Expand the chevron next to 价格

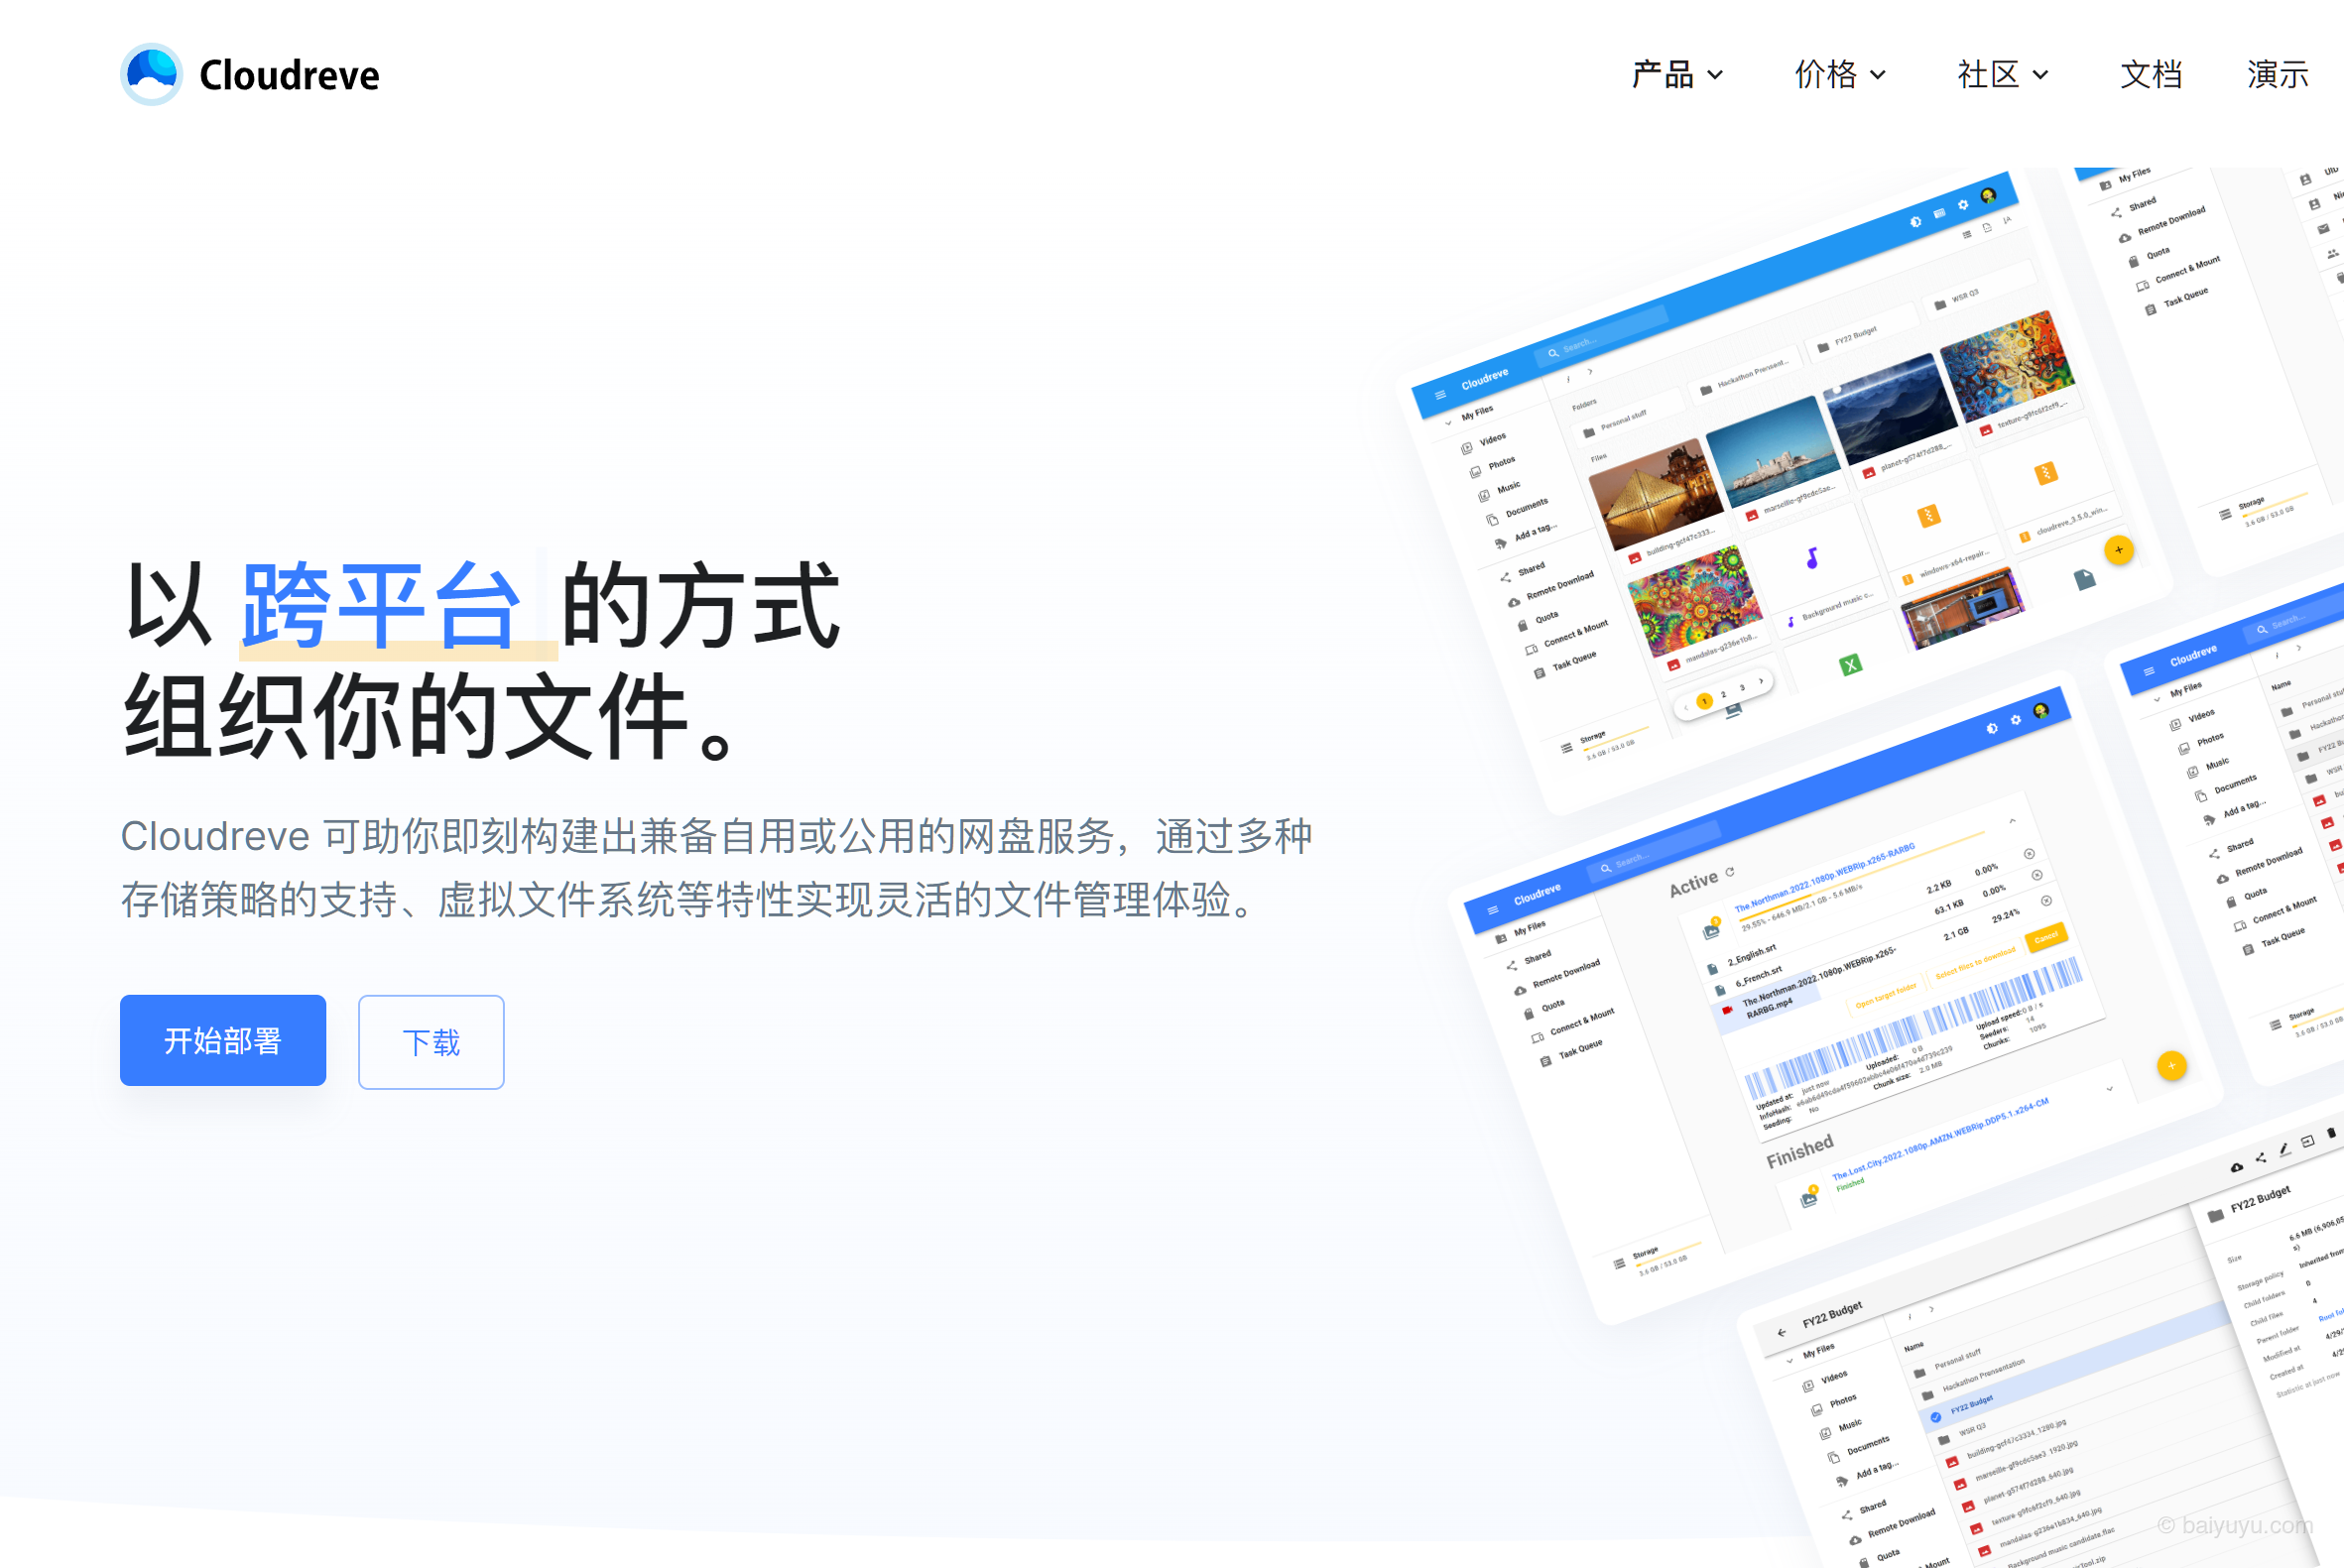pyautogui.click(x=1878, y=75)
